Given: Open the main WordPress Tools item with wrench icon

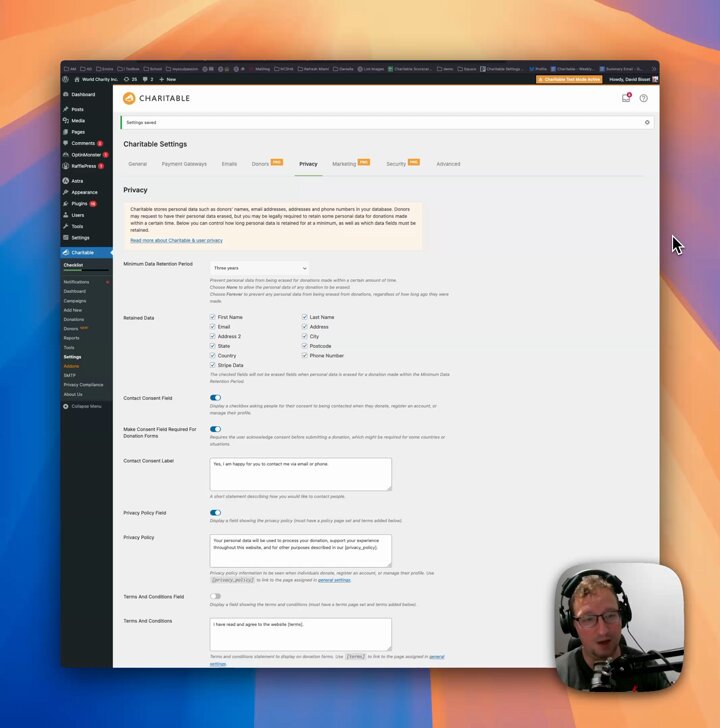Looking at the screenshot, I should pos(77,226).
